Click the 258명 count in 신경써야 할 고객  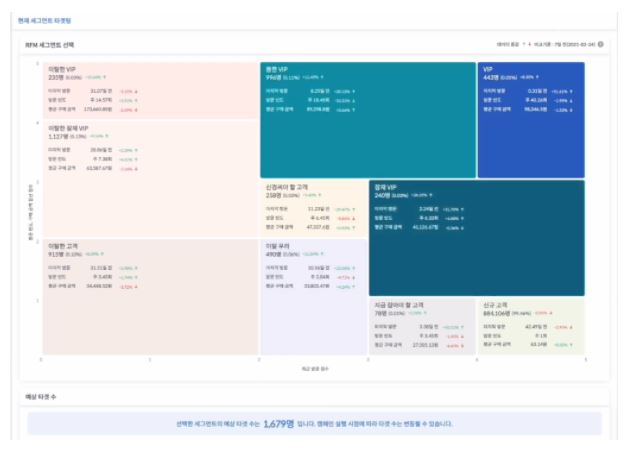point(273,195)
